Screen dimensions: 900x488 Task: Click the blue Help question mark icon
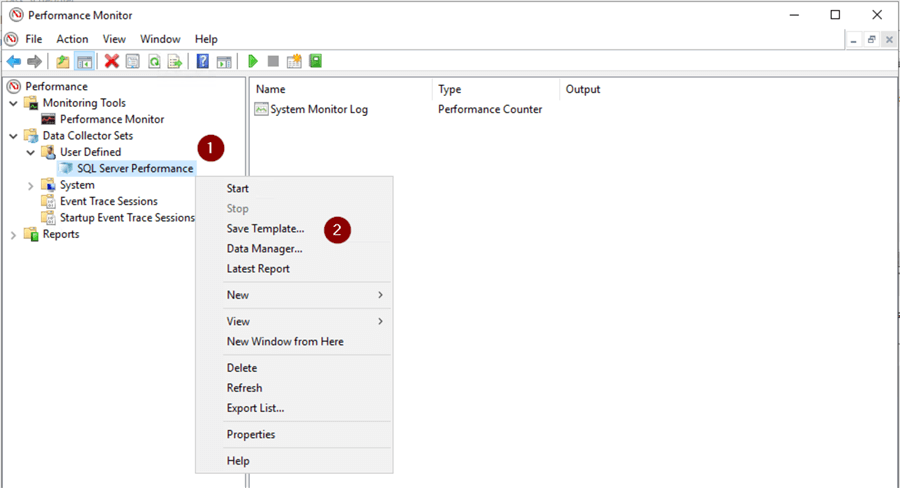click(203, 61)
